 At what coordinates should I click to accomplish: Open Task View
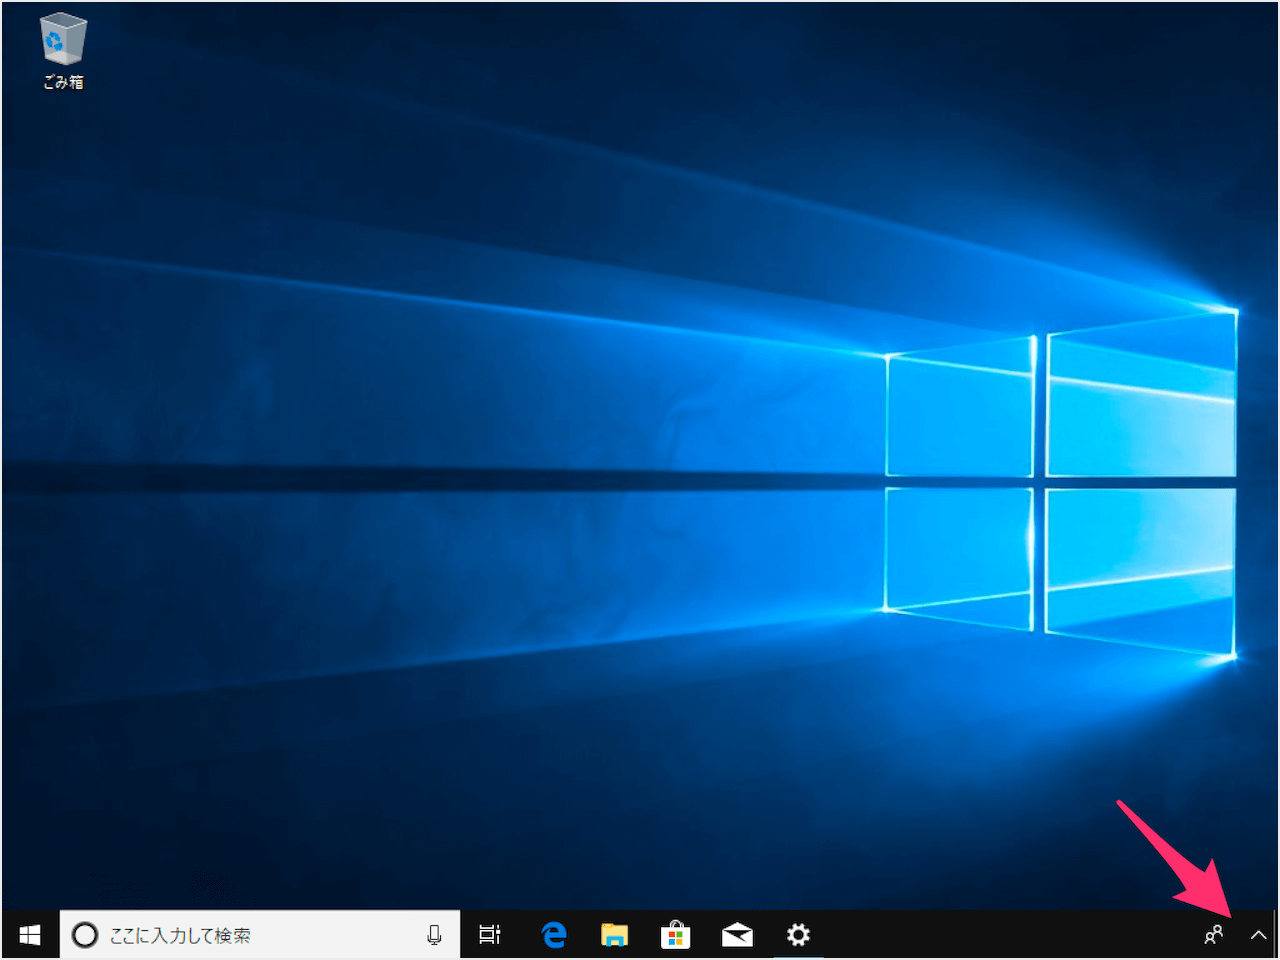(x=489, y=935)
